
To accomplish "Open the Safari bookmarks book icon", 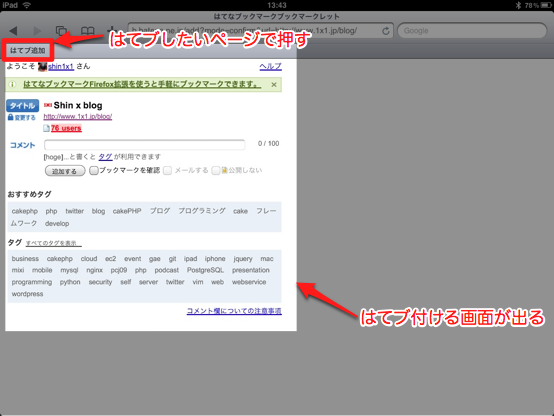I will pos(88,31).
